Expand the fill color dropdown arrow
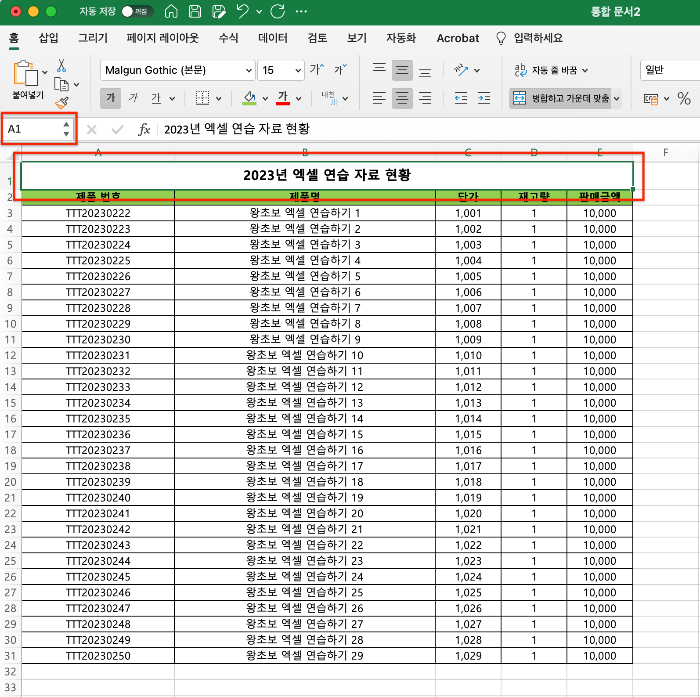 coord(265,99)
